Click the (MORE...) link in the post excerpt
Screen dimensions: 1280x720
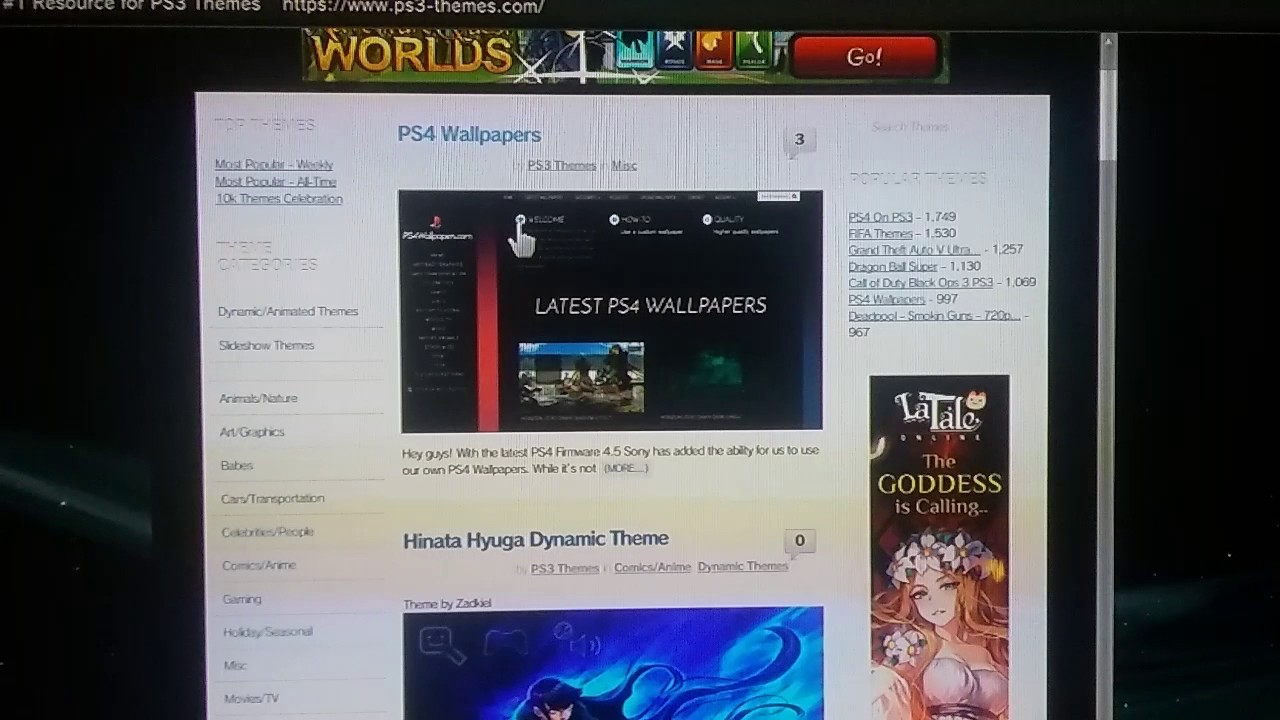click(x=625, y=468)
